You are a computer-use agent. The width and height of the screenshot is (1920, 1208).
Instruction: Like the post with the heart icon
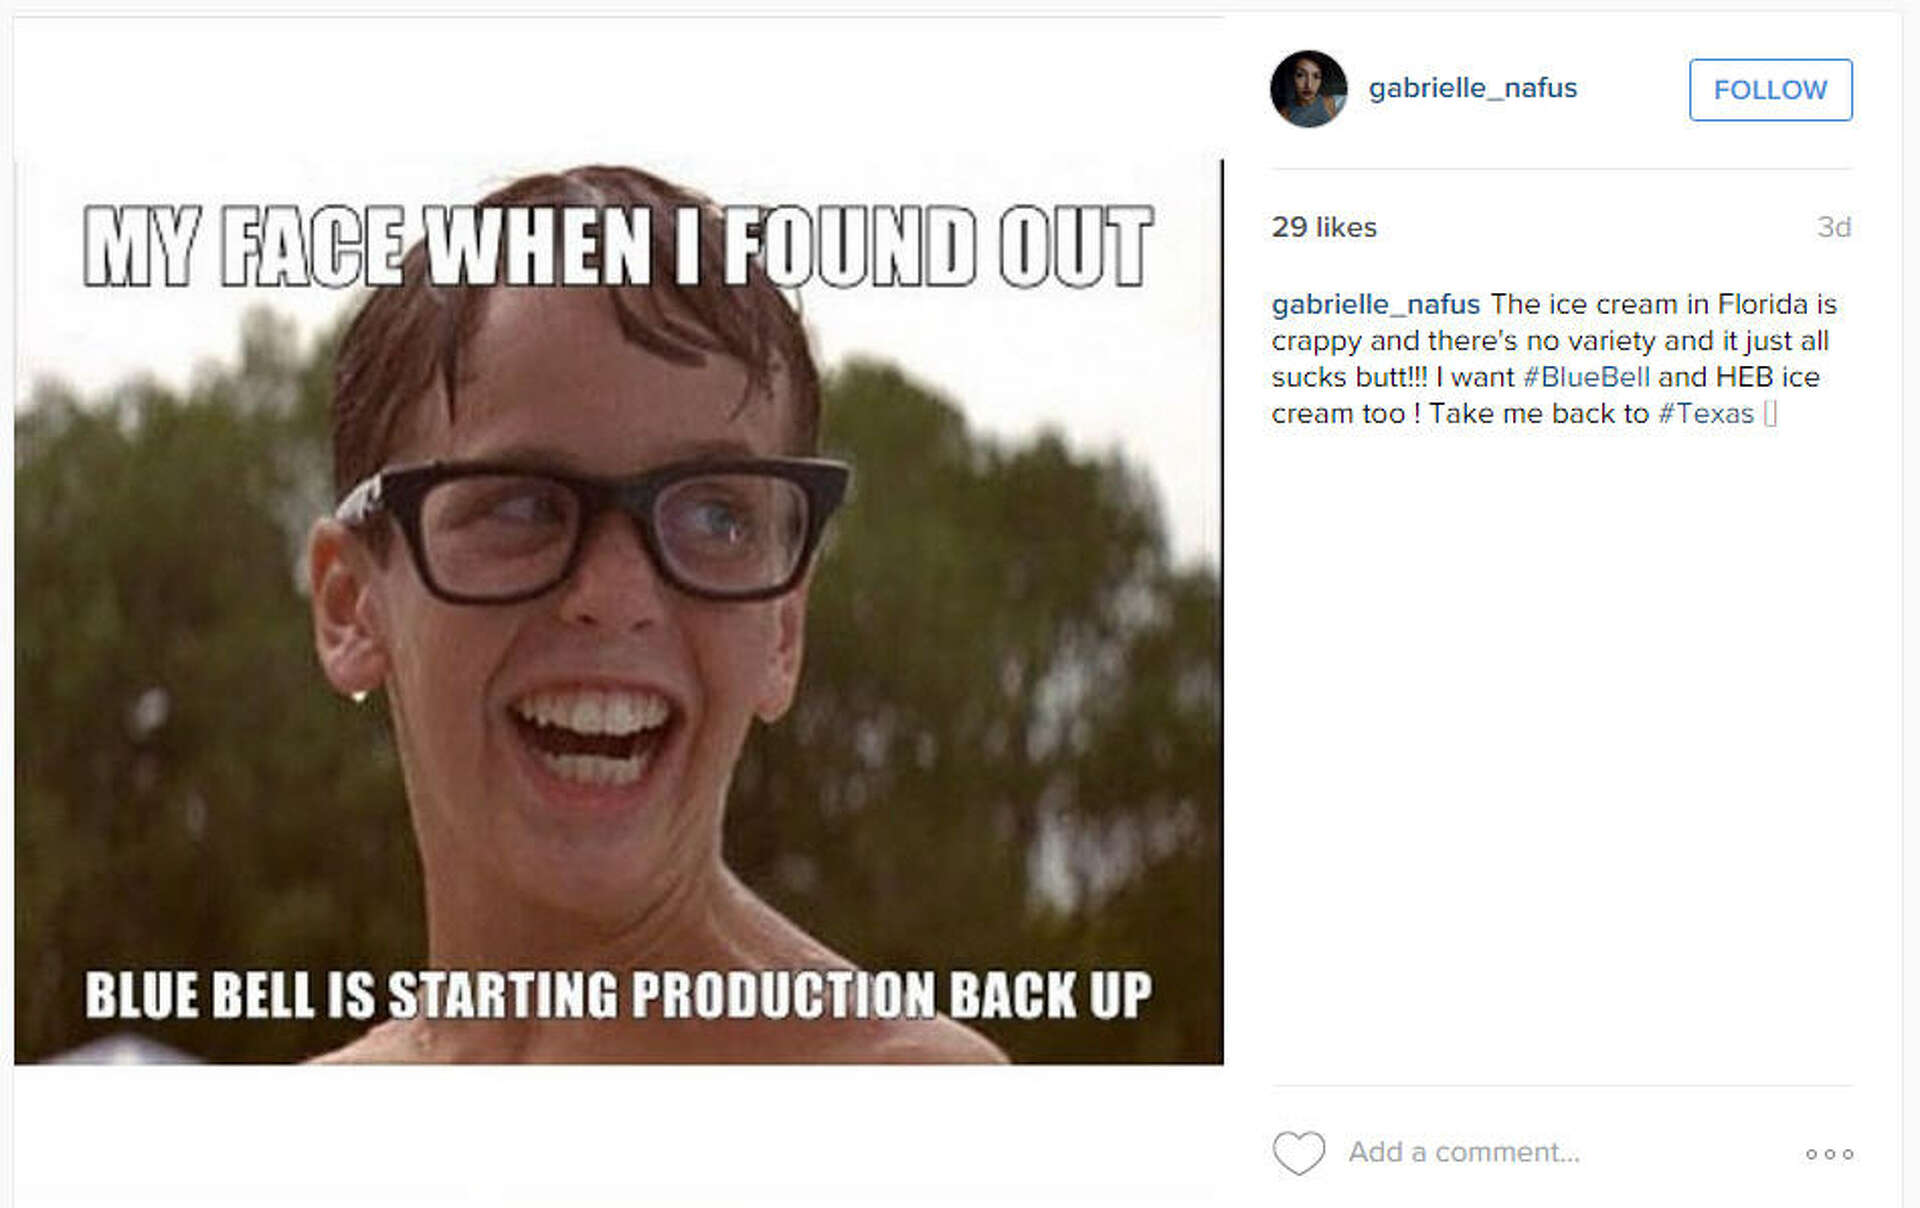click(x=1298, y=1153)
